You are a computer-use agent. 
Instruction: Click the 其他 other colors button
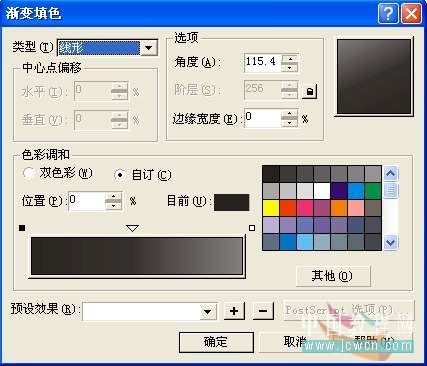coord(333,276)
